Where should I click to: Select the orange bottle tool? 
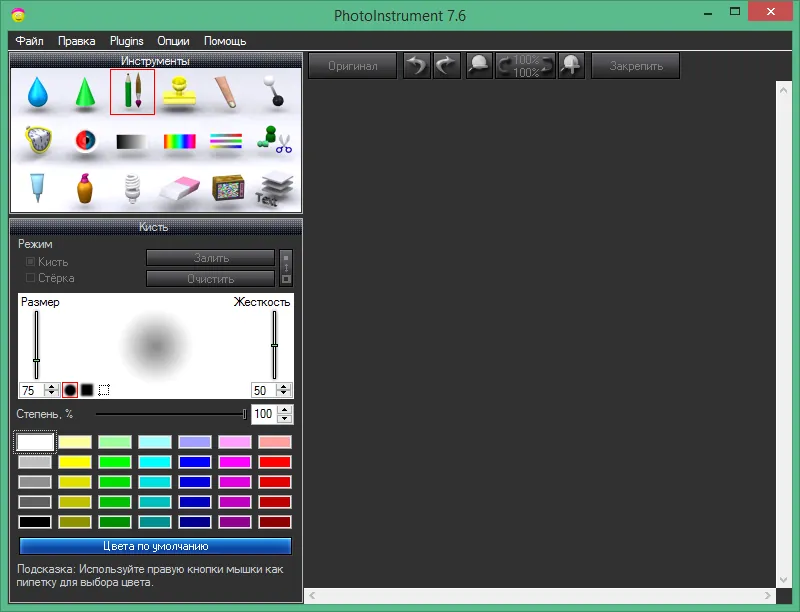[x=85, y=188]
